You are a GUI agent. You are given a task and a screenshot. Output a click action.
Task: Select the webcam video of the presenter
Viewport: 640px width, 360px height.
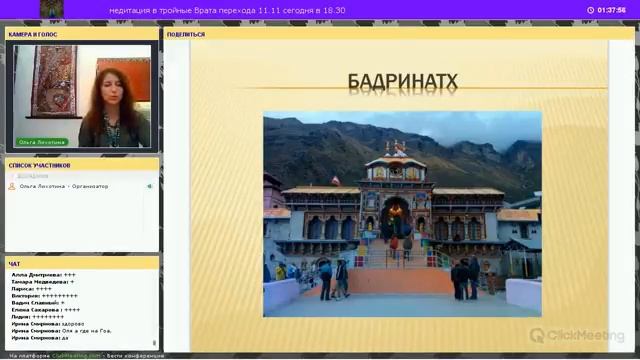click(82, 96)
